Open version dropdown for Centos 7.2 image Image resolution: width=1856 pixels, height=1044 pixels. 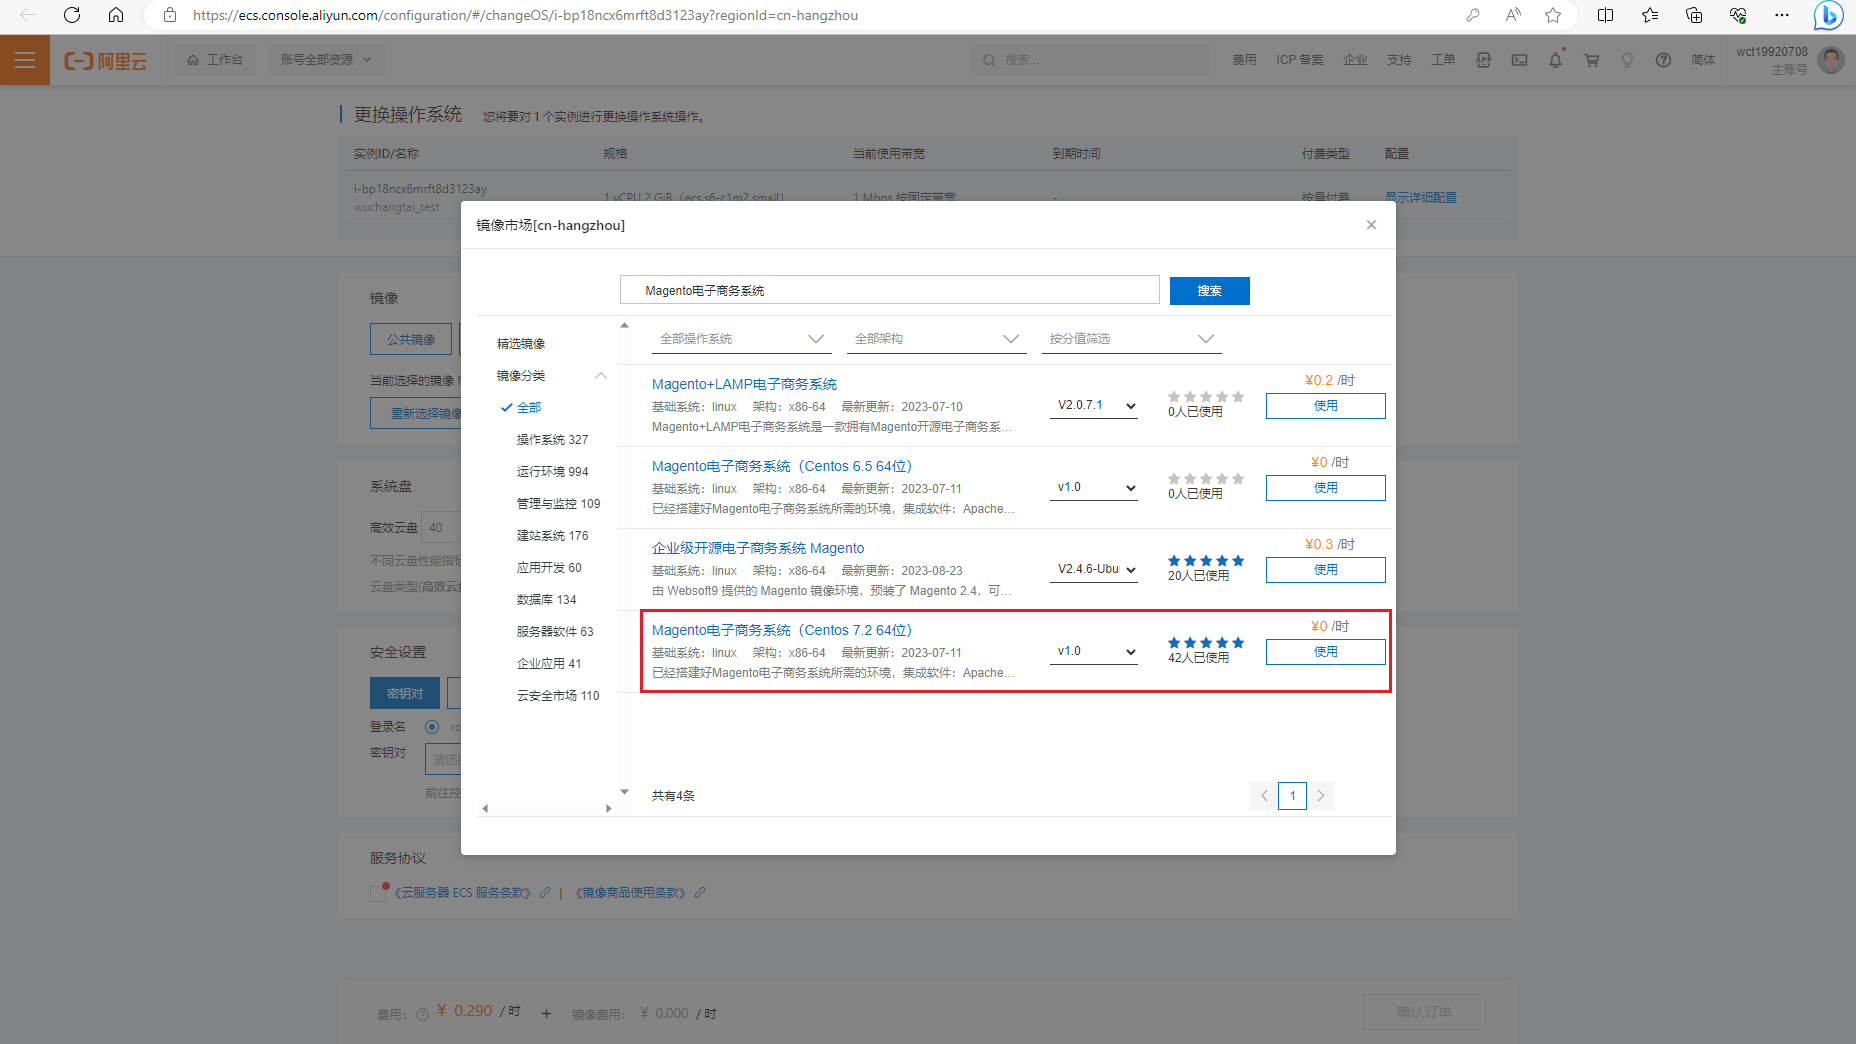click(1094, 652)
